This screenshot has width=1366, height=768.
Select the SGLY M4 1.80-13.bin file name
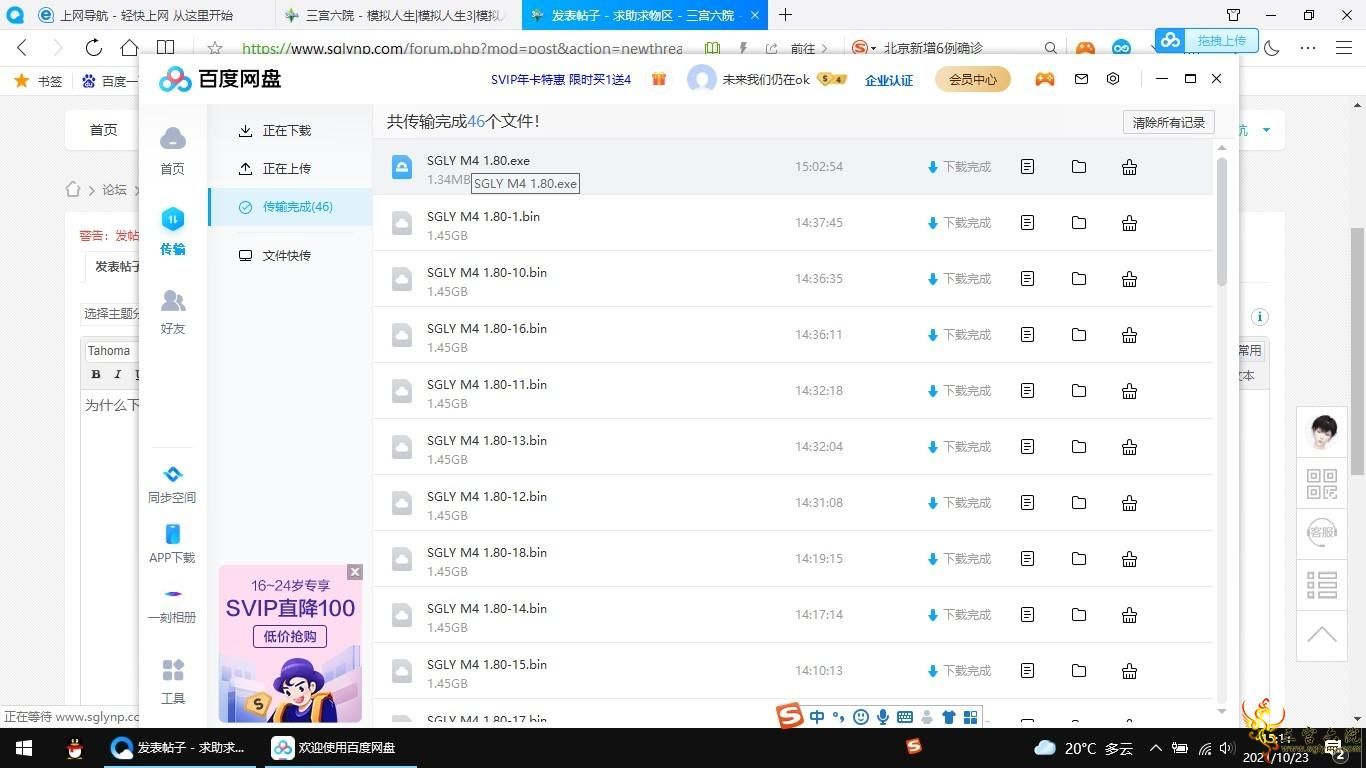(487, 440)
